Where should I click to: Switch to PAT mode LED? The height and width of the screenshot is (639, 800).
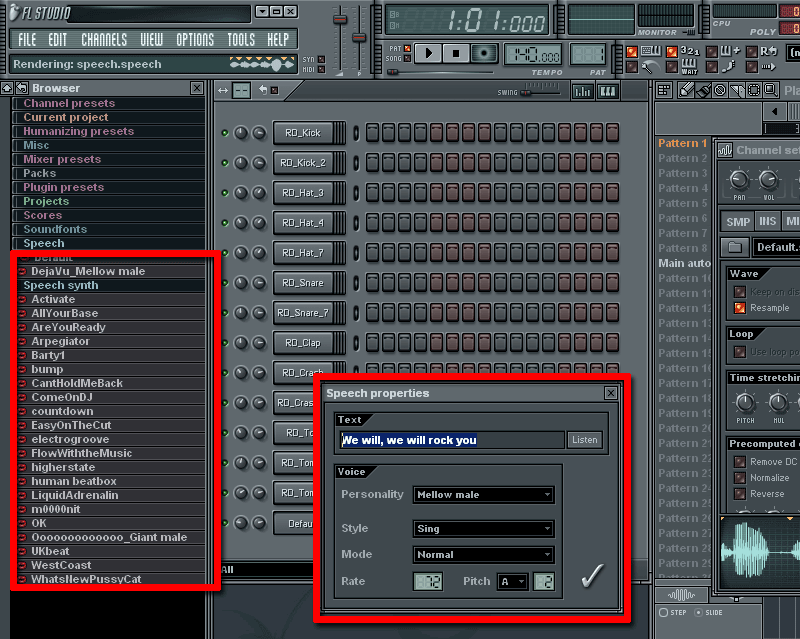(x=408, y=48)
